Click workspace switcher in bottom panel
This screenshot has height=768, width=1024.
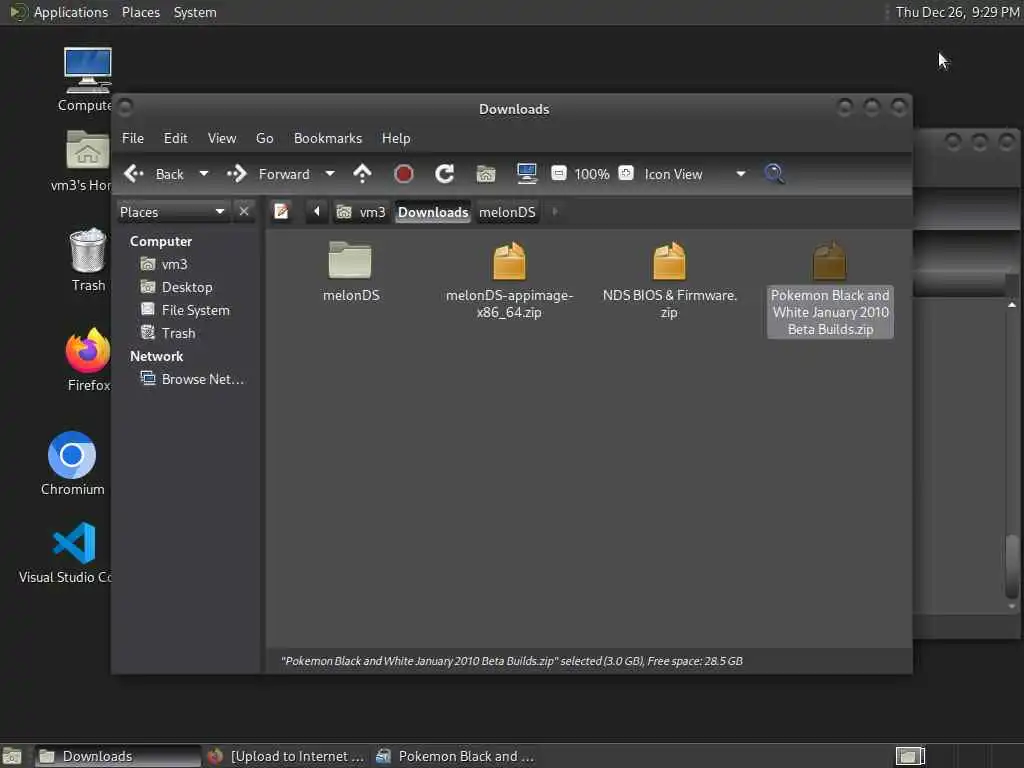(x=910, y=756)
